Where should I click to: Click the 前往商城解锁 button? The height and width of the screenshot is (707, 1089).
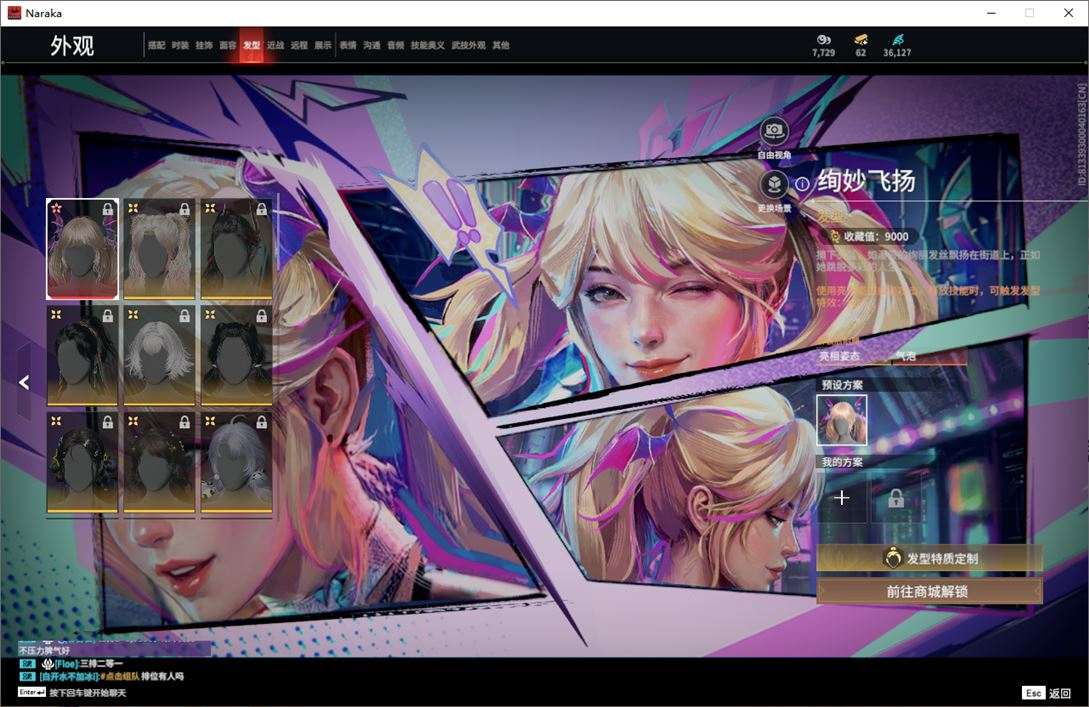point(929,592)
